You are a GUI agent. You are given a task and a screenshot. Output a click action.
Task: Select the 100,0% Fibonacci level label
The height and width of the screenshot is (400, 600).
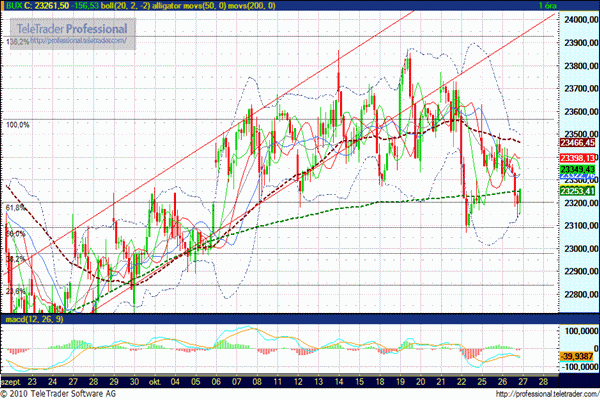18,125
